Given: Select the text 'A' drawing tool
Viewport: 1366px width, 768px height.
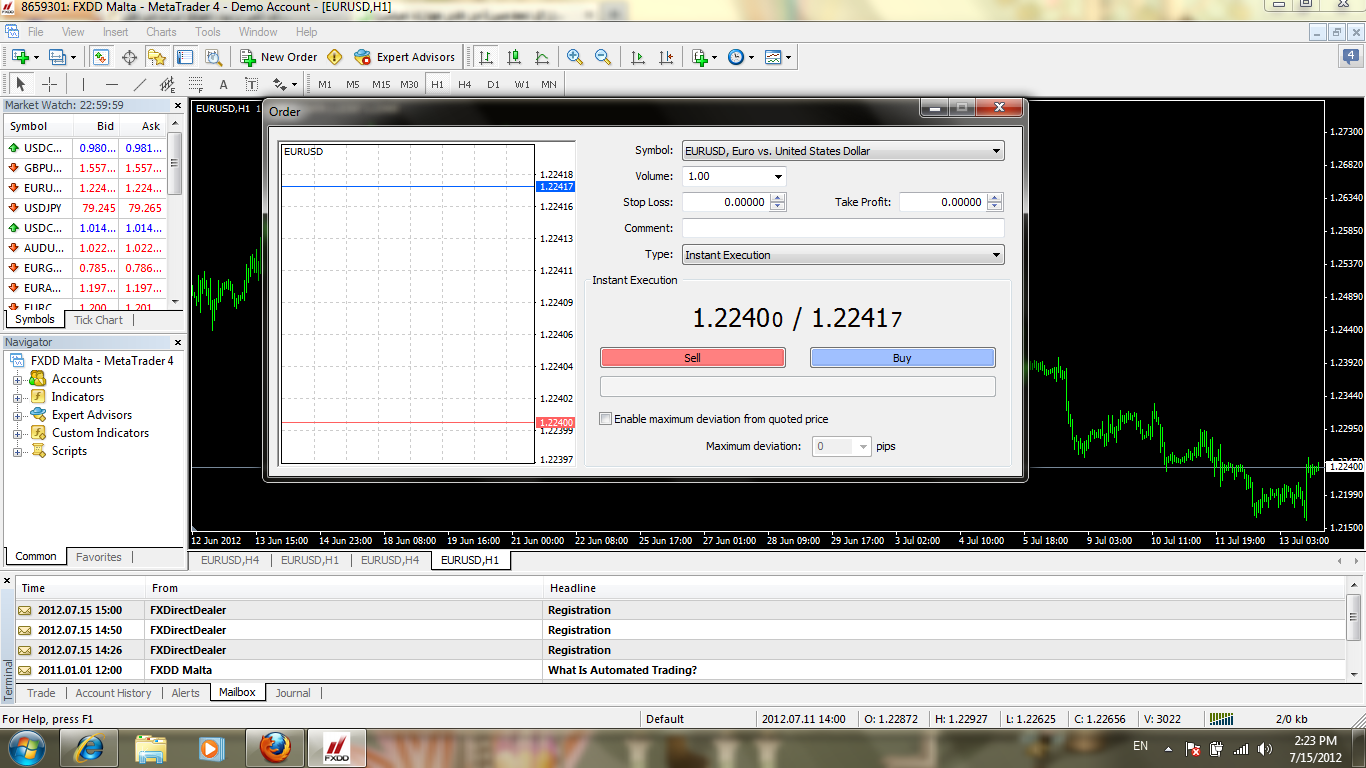Looking at the screenshot, I should click(x=223, y=84).
